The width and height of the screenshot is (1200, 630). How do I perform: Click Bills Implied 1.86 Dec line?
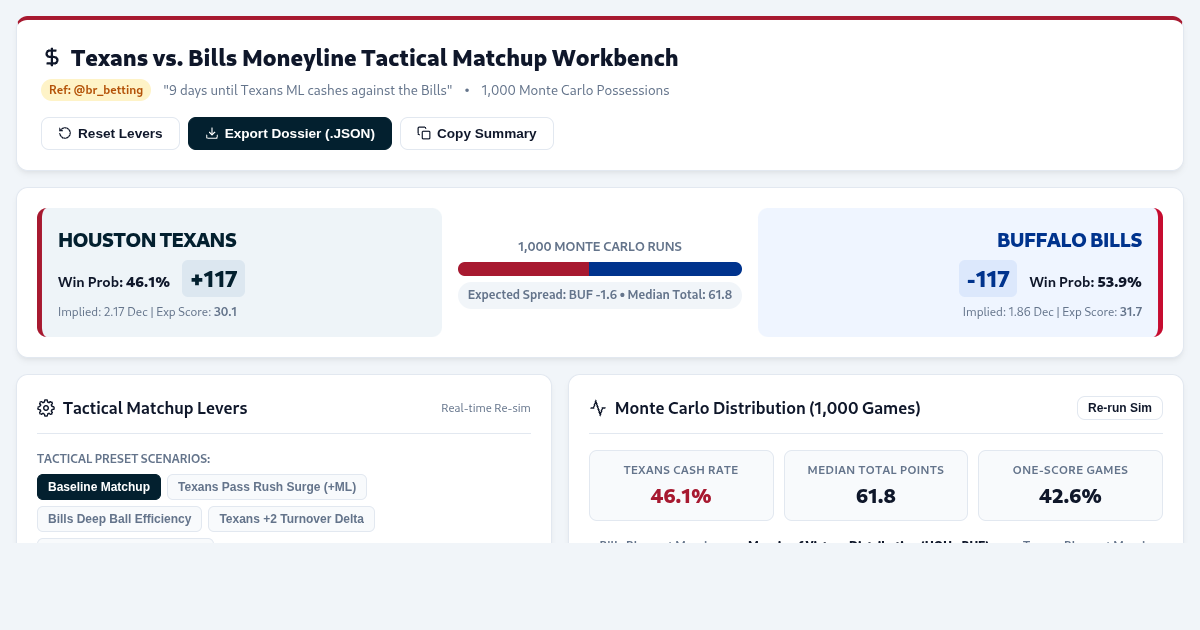click(1052, 312)
